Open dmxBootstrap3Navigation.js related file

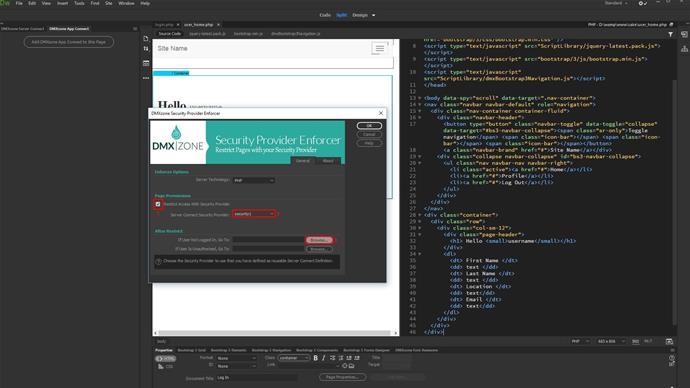(296, 33)
